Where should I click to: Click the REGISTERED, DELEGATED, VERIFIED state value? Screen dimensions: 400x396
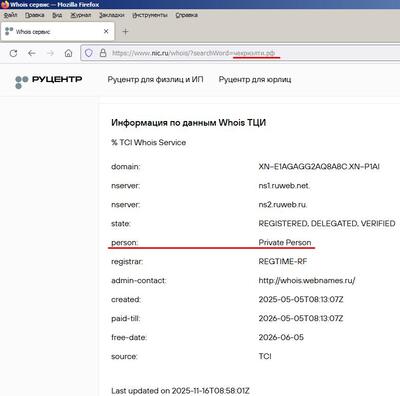point(327,223)
